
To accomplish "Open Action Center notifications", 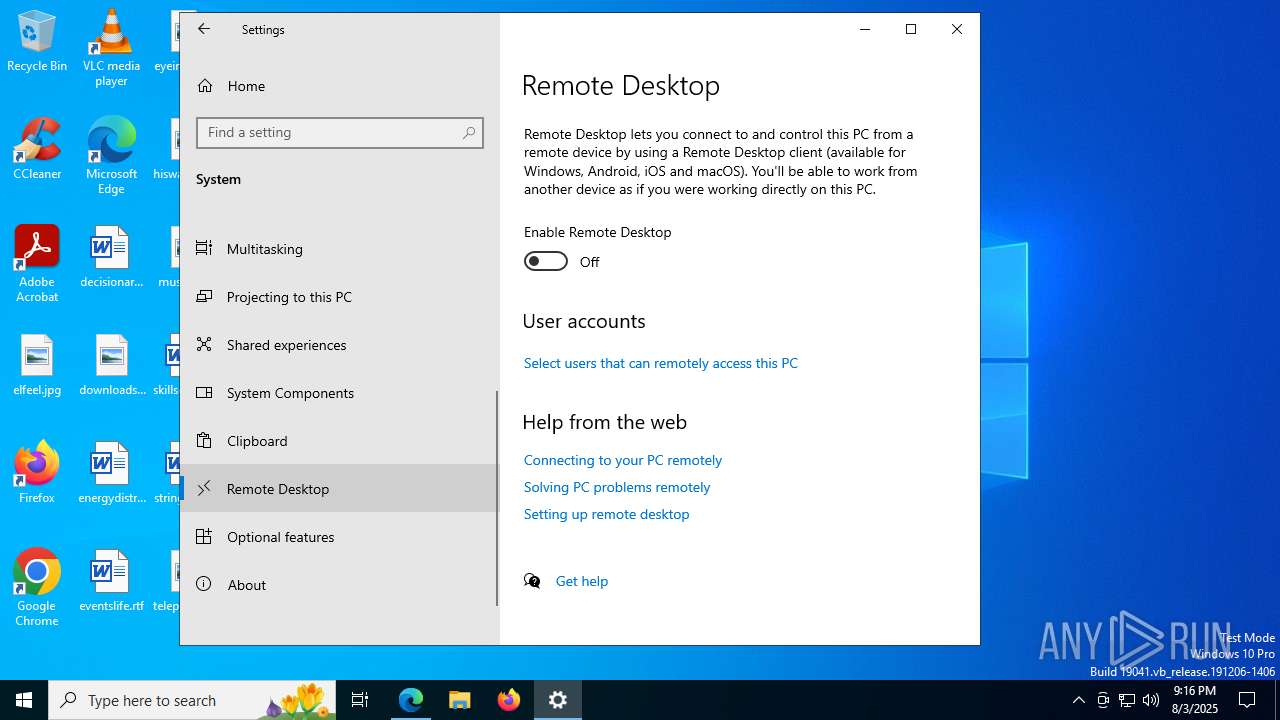I will (x=1247, y=700).
